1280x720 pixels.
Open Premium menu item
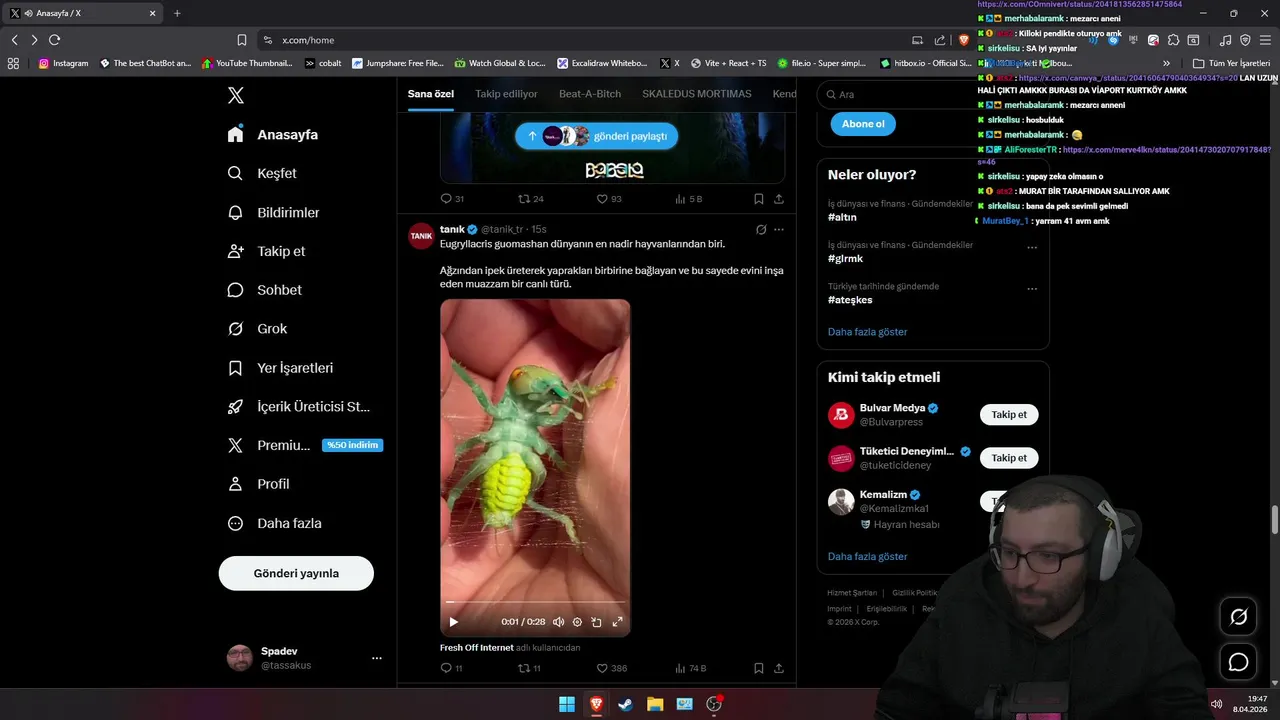click(305, 446)
